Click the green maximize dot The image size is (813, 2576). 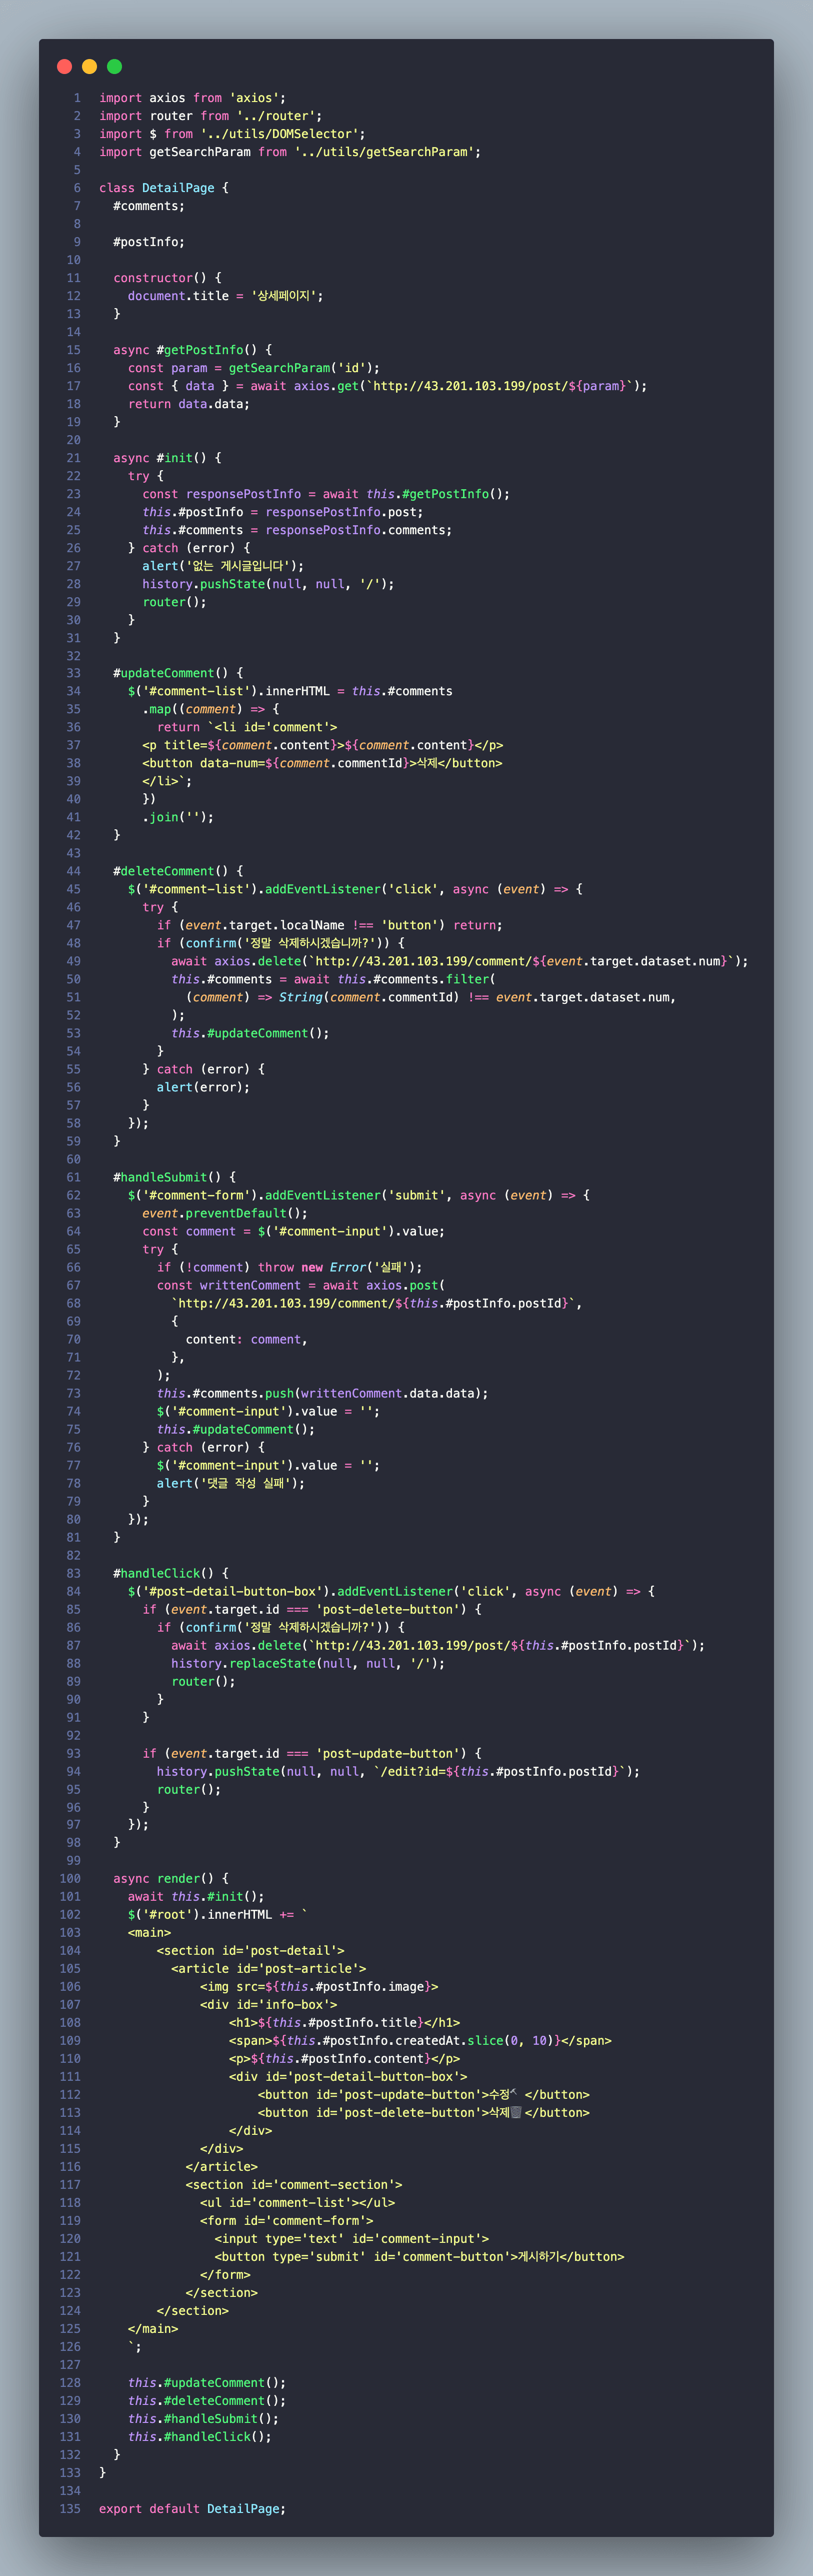(x=114, y=66)
